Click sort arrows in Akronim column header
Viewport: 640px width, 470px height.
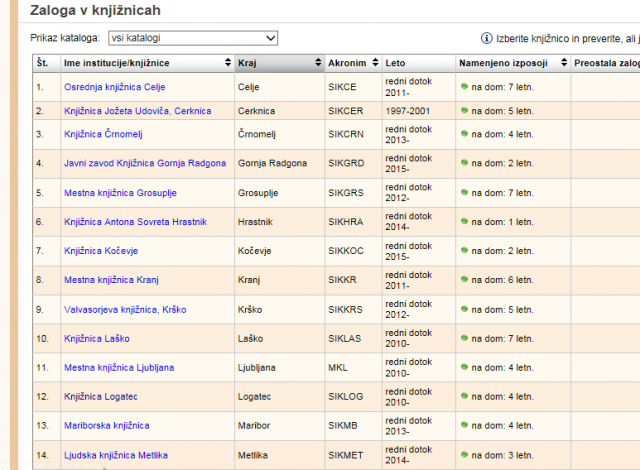coord(374,64)
